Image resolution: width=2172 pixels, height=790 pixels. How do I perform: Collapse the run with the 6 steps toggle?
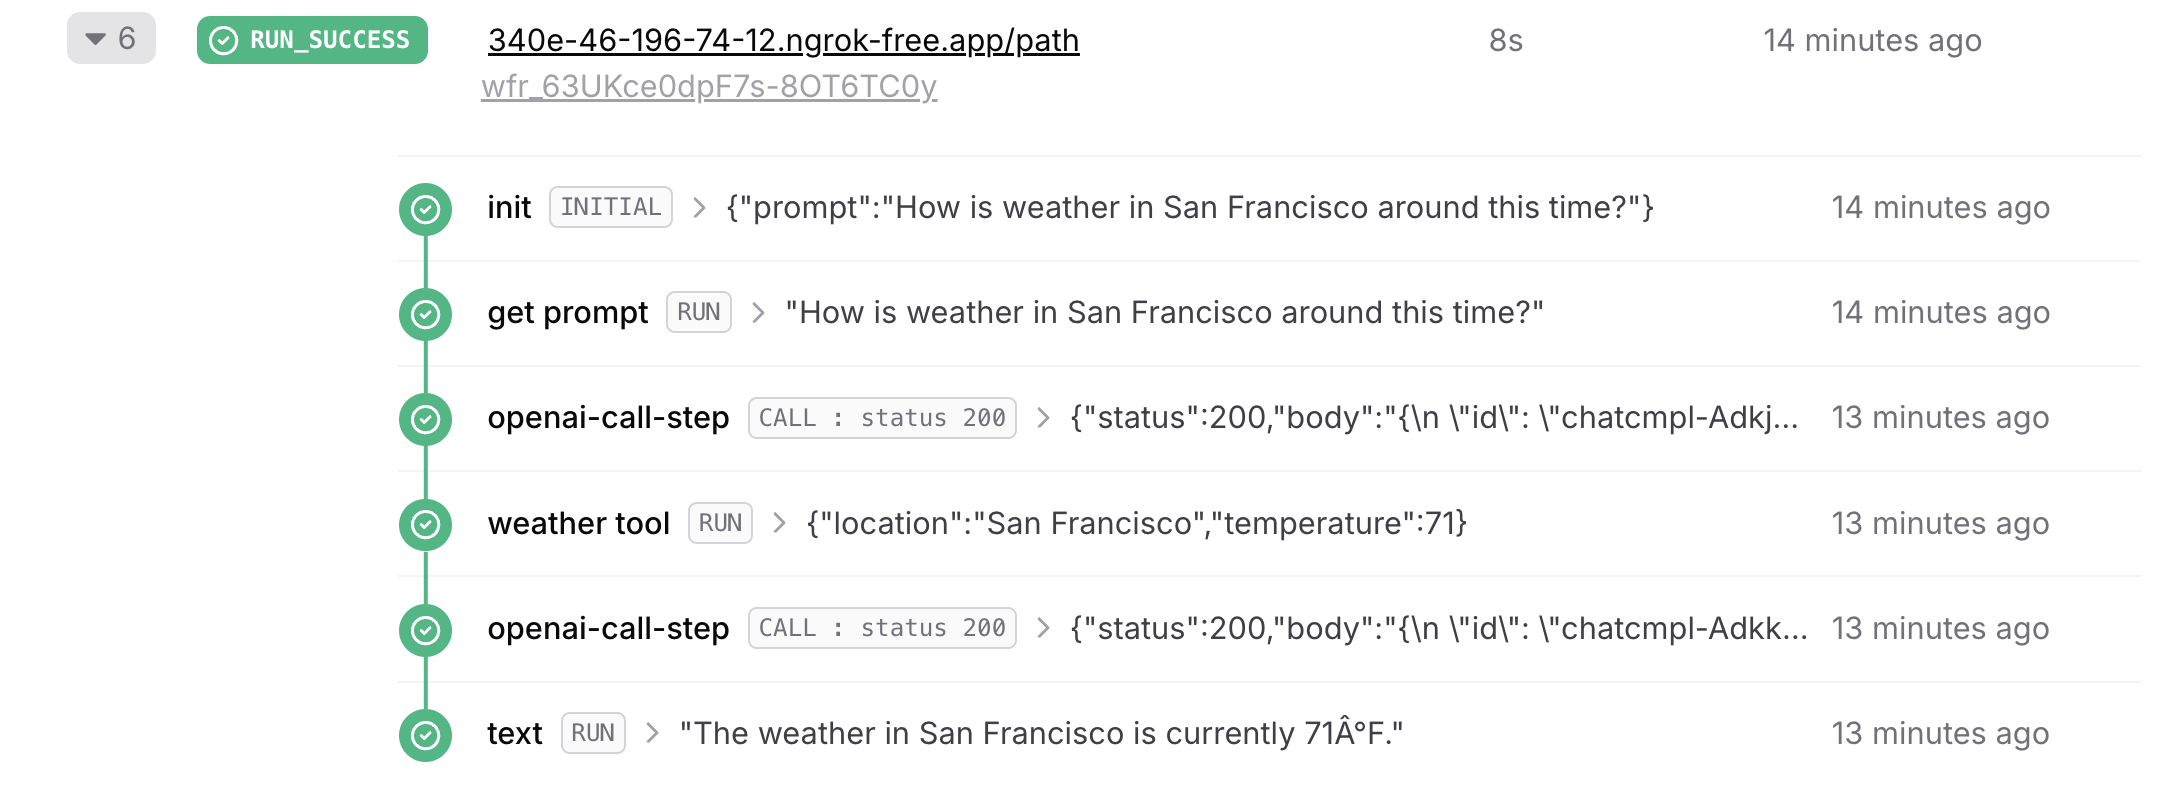[x=111, y=38]
